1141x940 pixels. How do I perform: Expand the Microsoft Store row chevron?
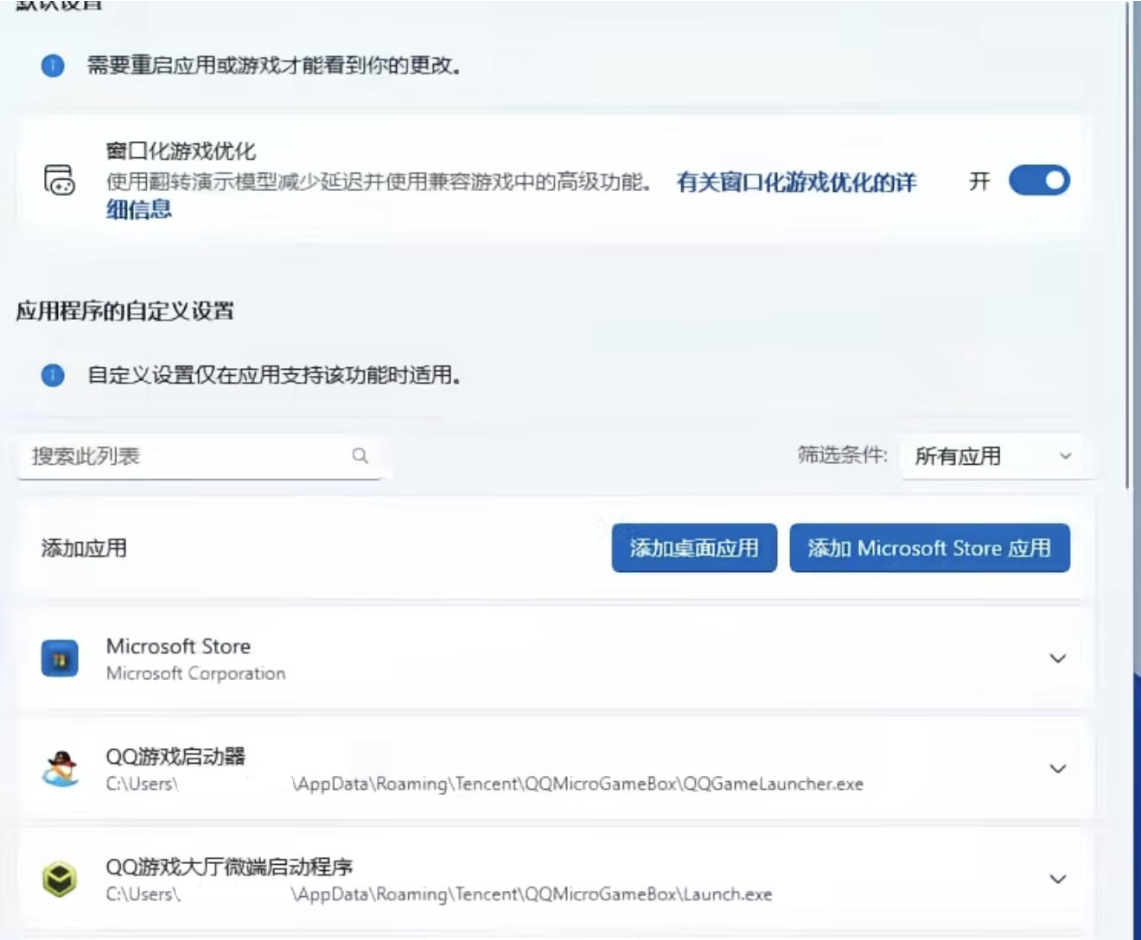(x=1057, y=658)
